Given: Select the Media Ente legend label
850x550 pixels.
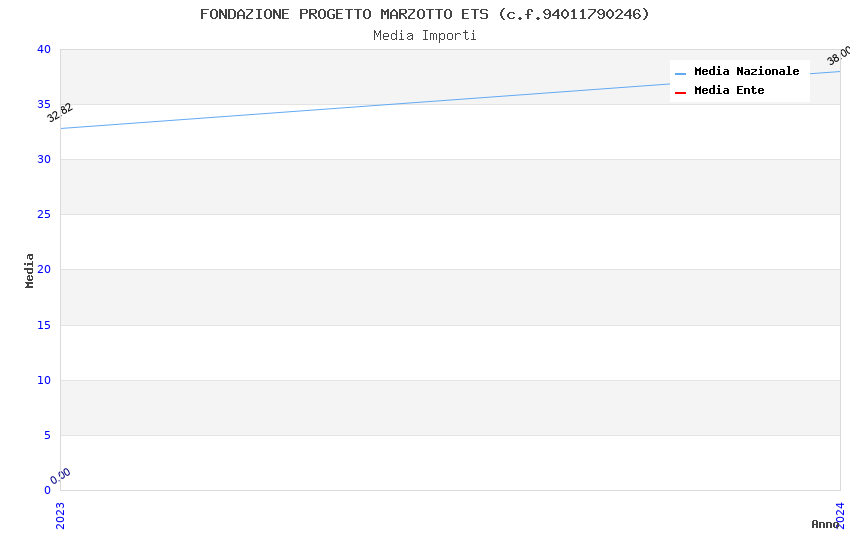Looking at the screenshot, I should [x=729, y=91].
